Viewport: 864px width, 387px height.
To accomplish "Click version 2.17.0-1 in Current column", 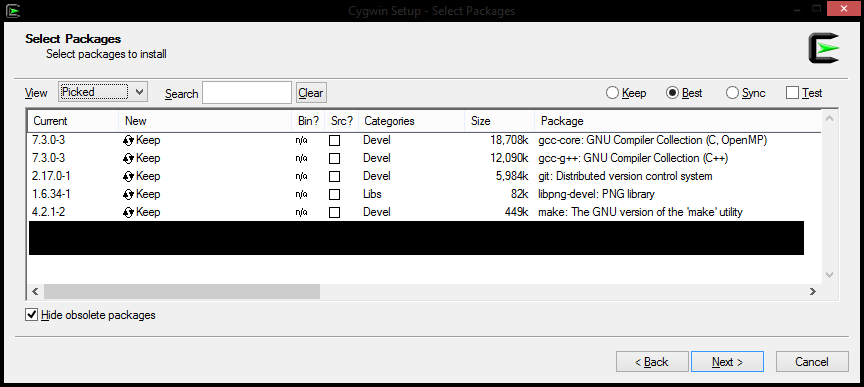I will tap(50, 176).
